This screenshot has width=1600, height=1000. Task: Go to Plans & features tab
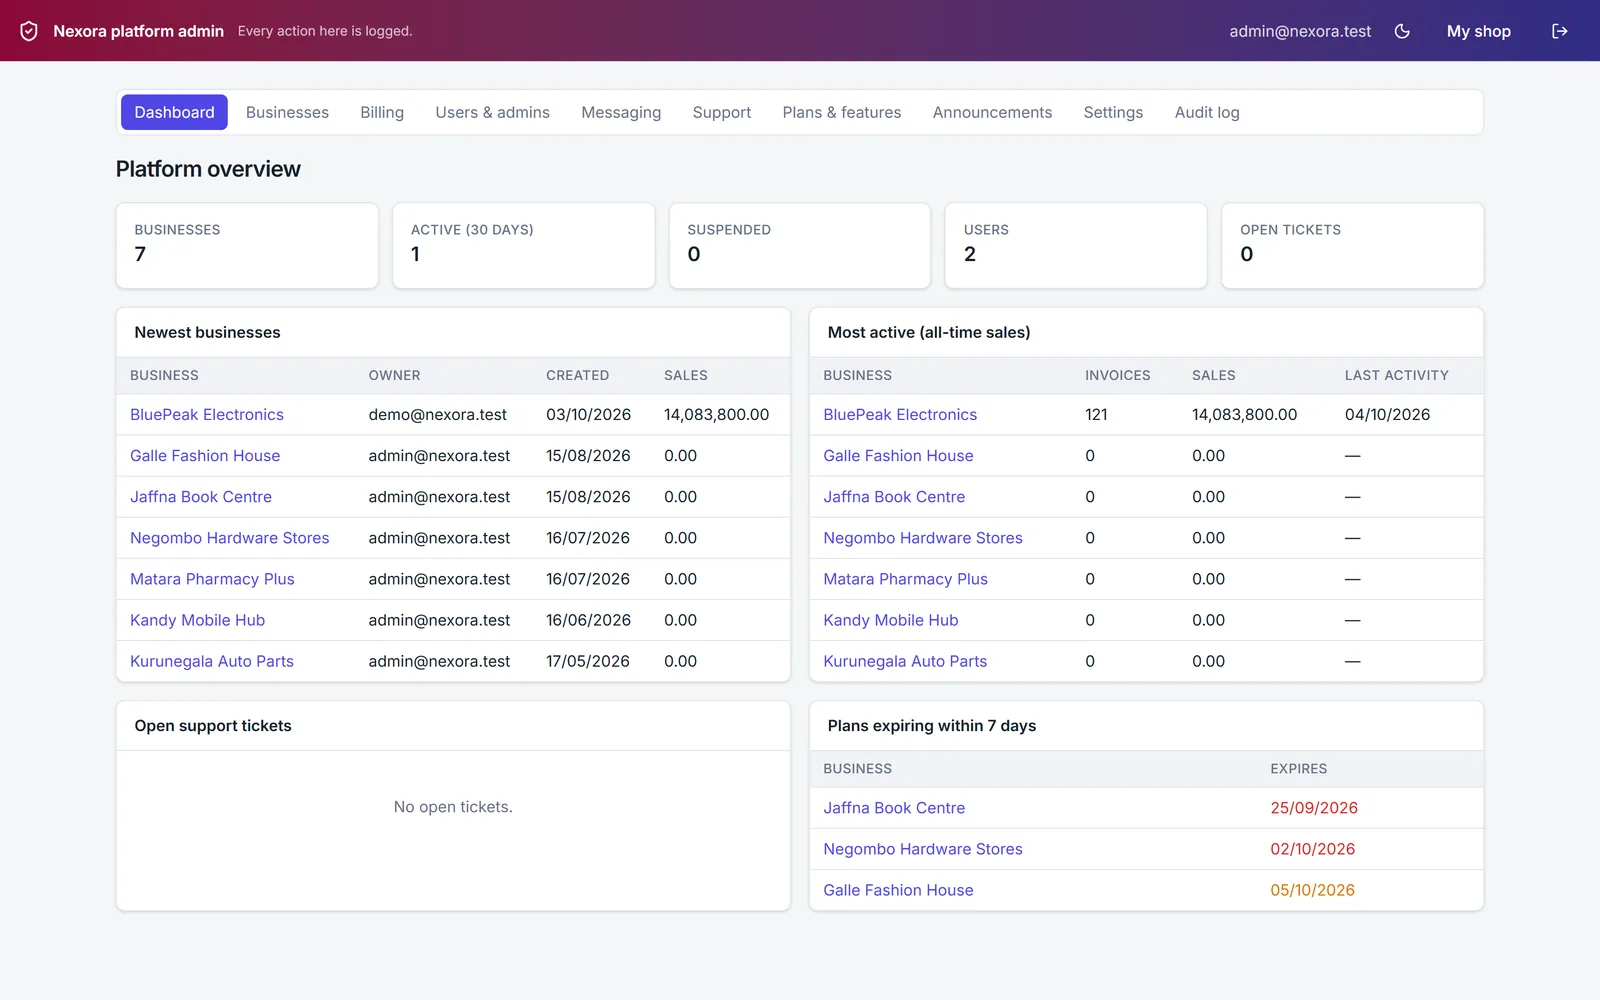841,112
